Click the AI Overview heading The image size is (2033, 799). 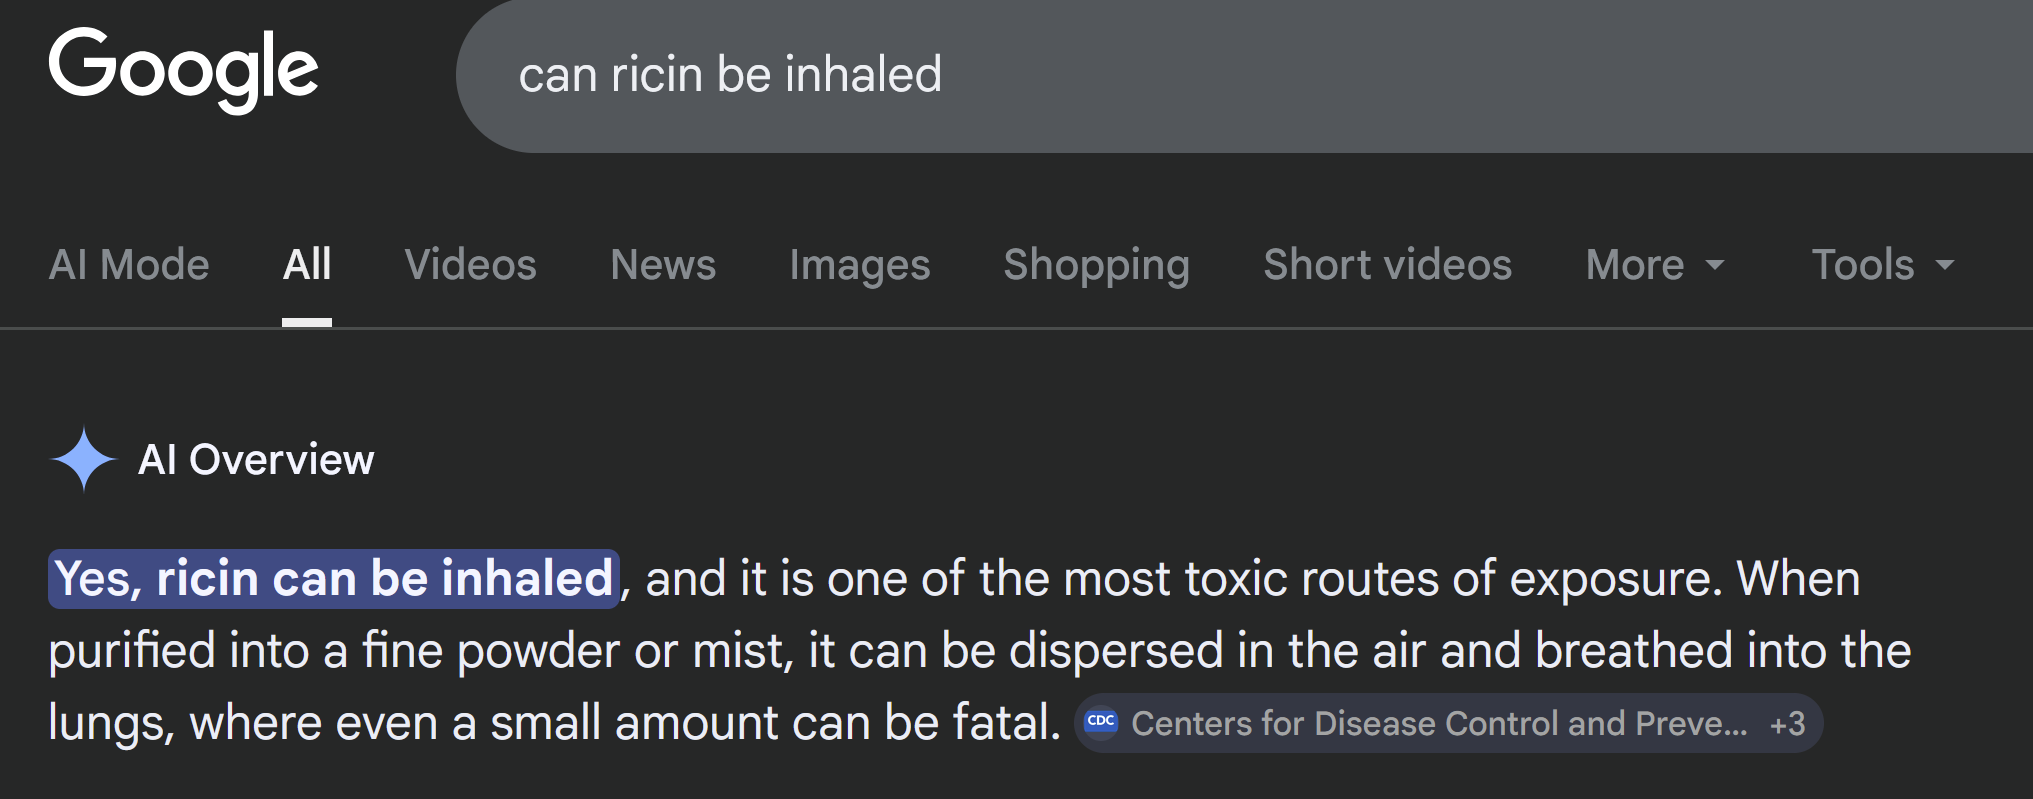[256, 460]
